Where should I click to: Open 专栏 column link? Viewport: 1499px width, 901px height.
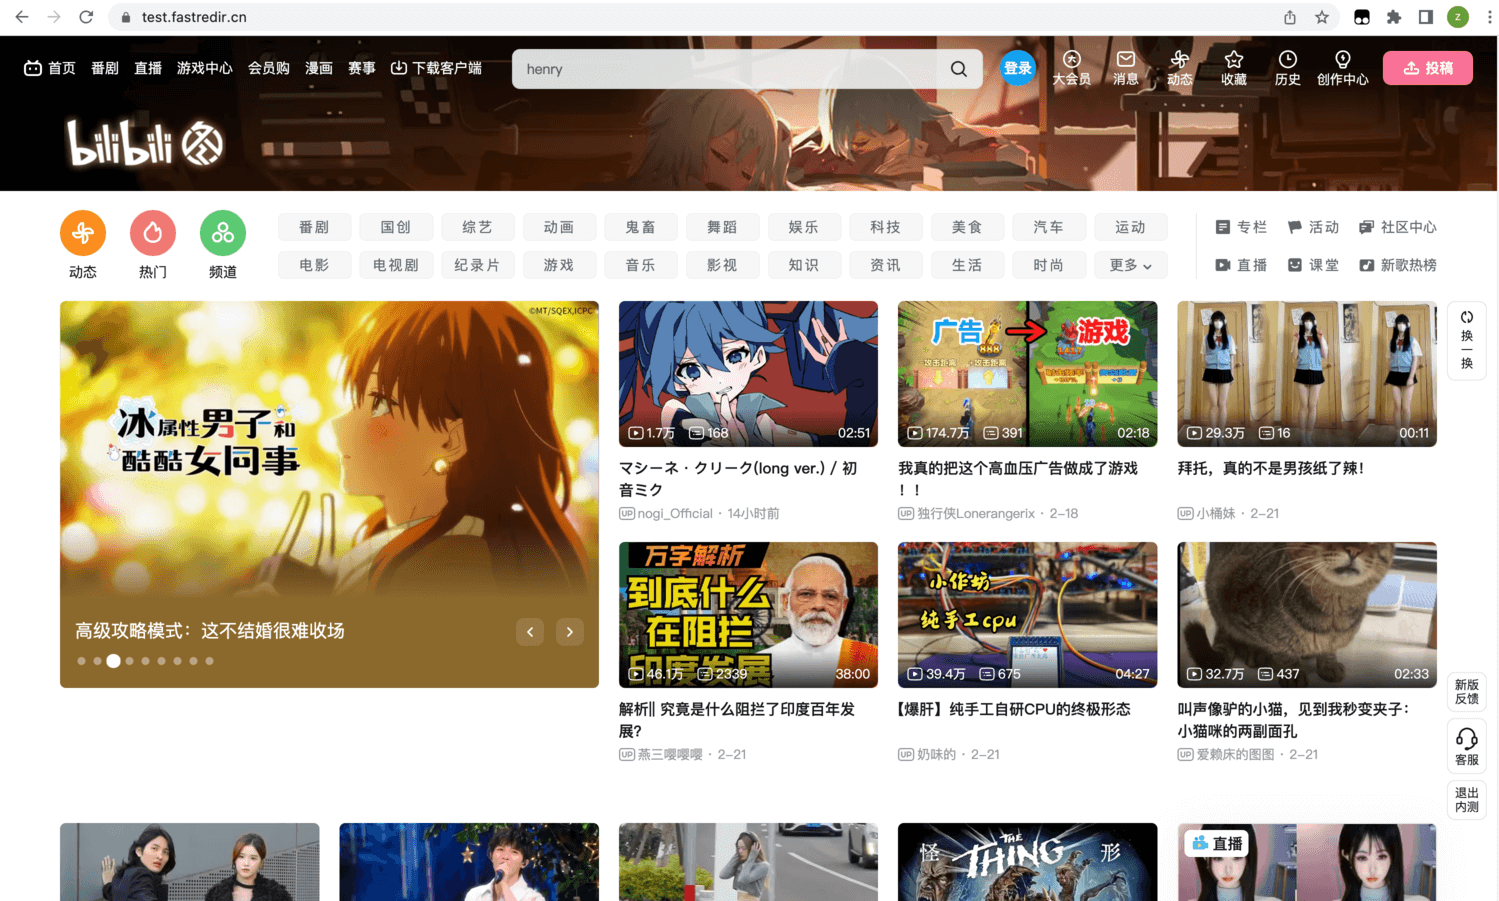1241,227
